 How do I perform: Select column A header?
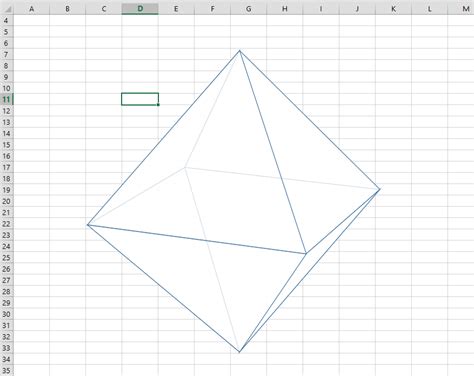coord(31,9)
